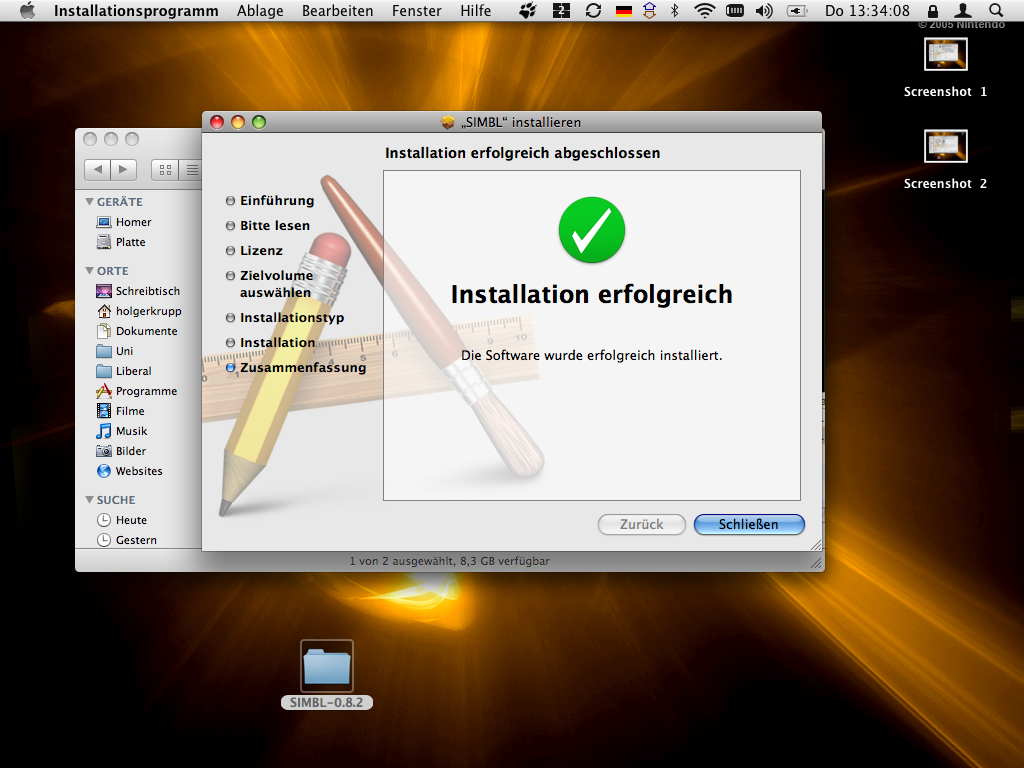Open Schreibtisch in Finder sidebar
Viewport: 1024px width, 768px height.
(x=138, y=291)
